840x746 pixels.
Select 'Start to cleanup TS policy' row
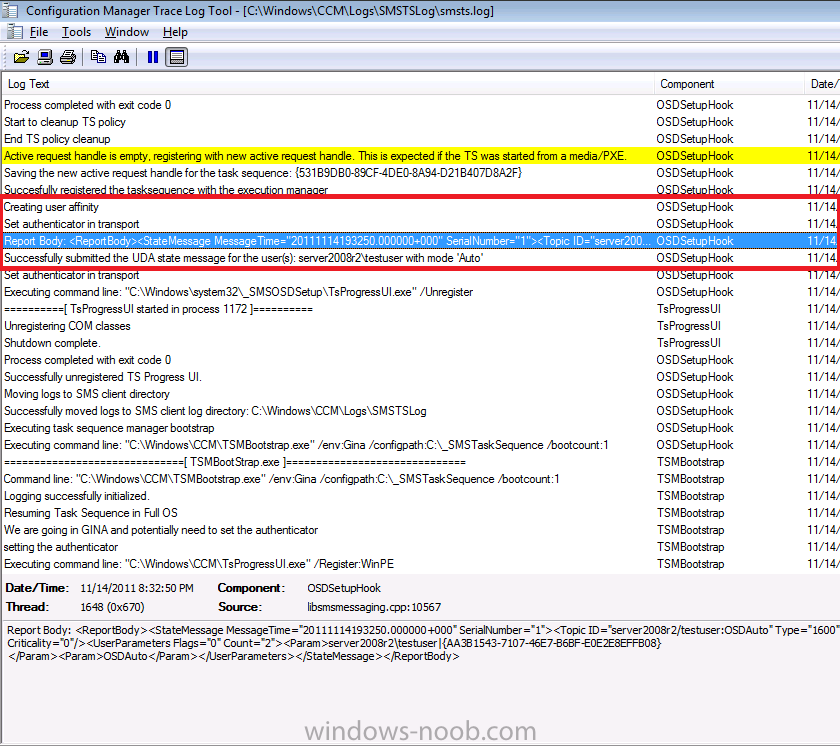pos(420,122)
